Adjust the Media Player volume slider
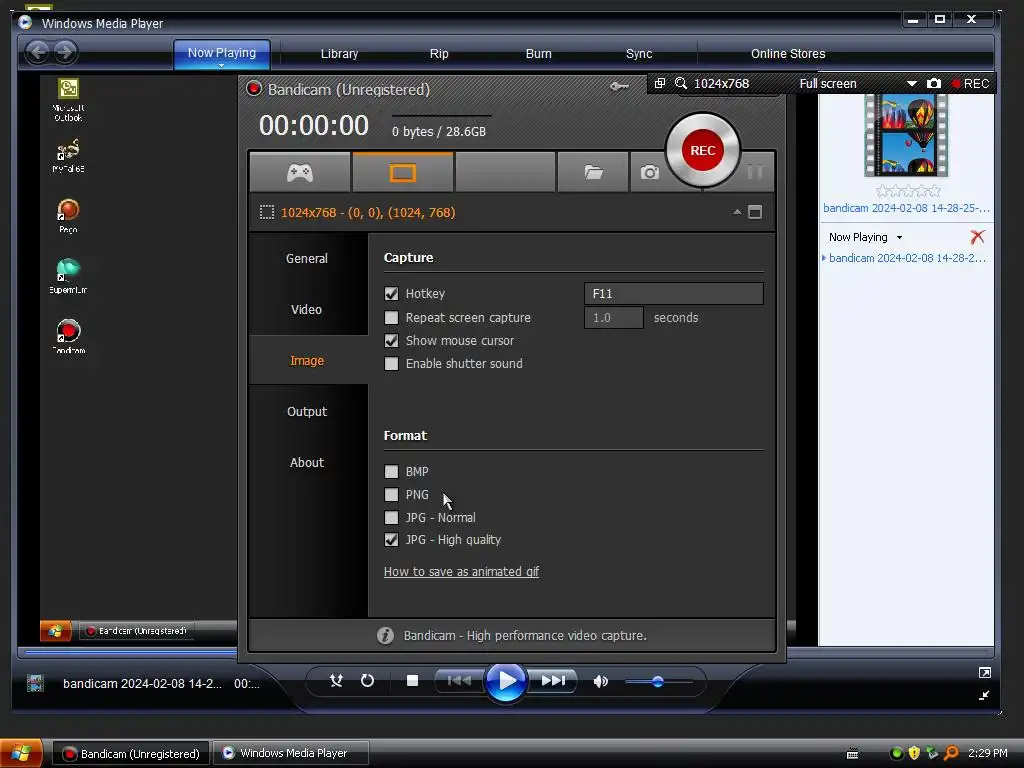Viewport: 1024px width, 768px height. (x=658, y=681)
